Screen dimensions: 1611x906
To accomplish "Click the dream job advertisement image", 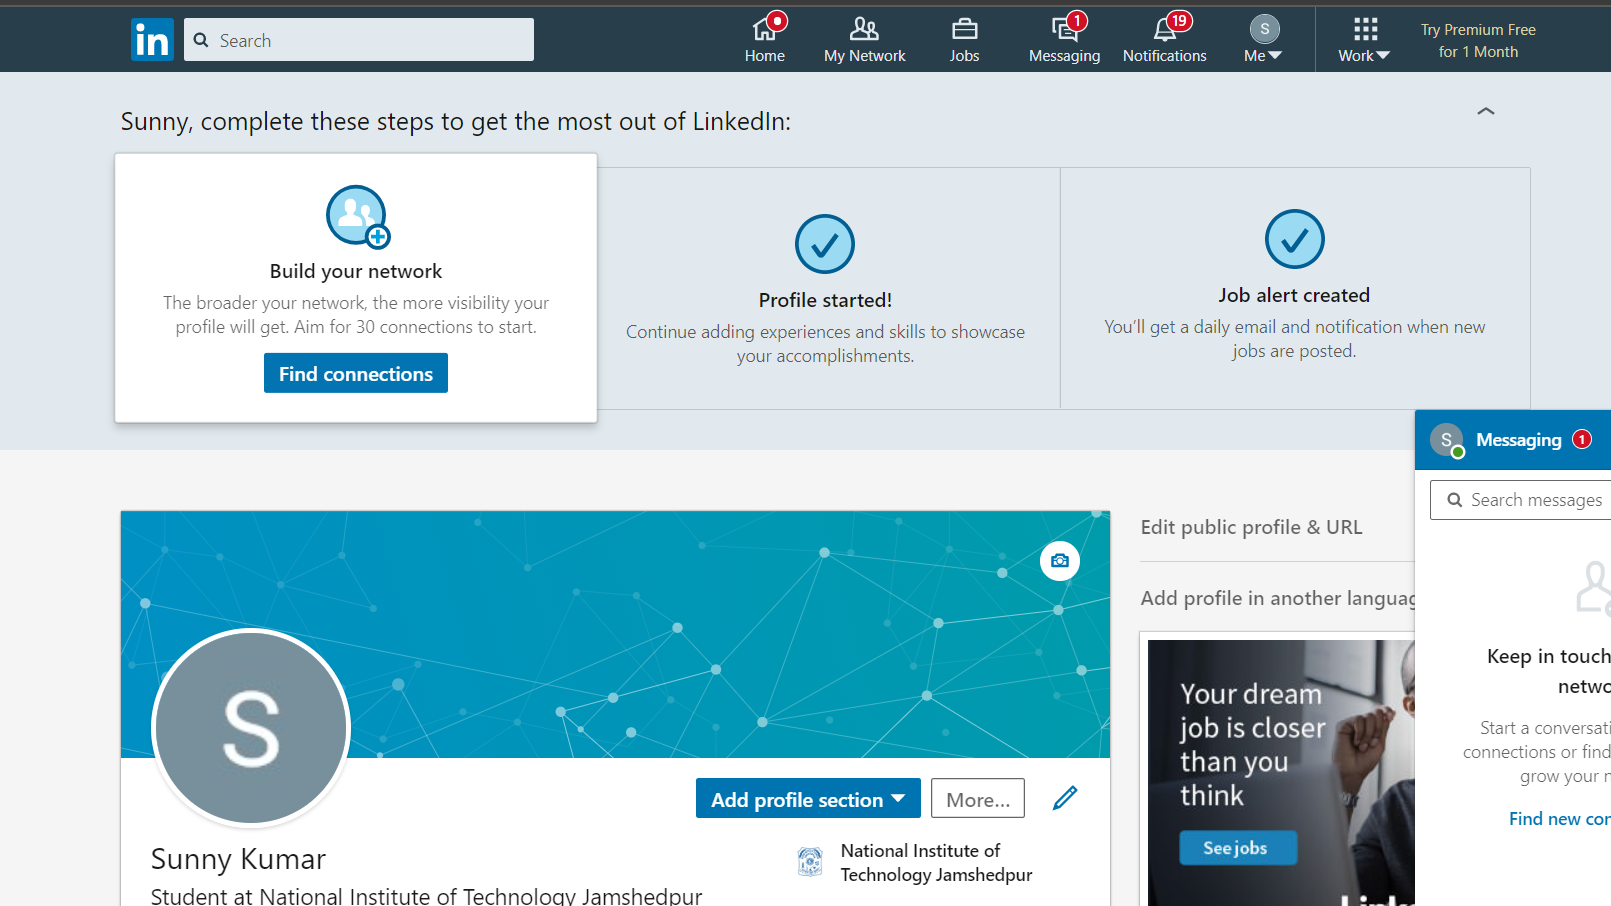I will tap(1281, 773).
